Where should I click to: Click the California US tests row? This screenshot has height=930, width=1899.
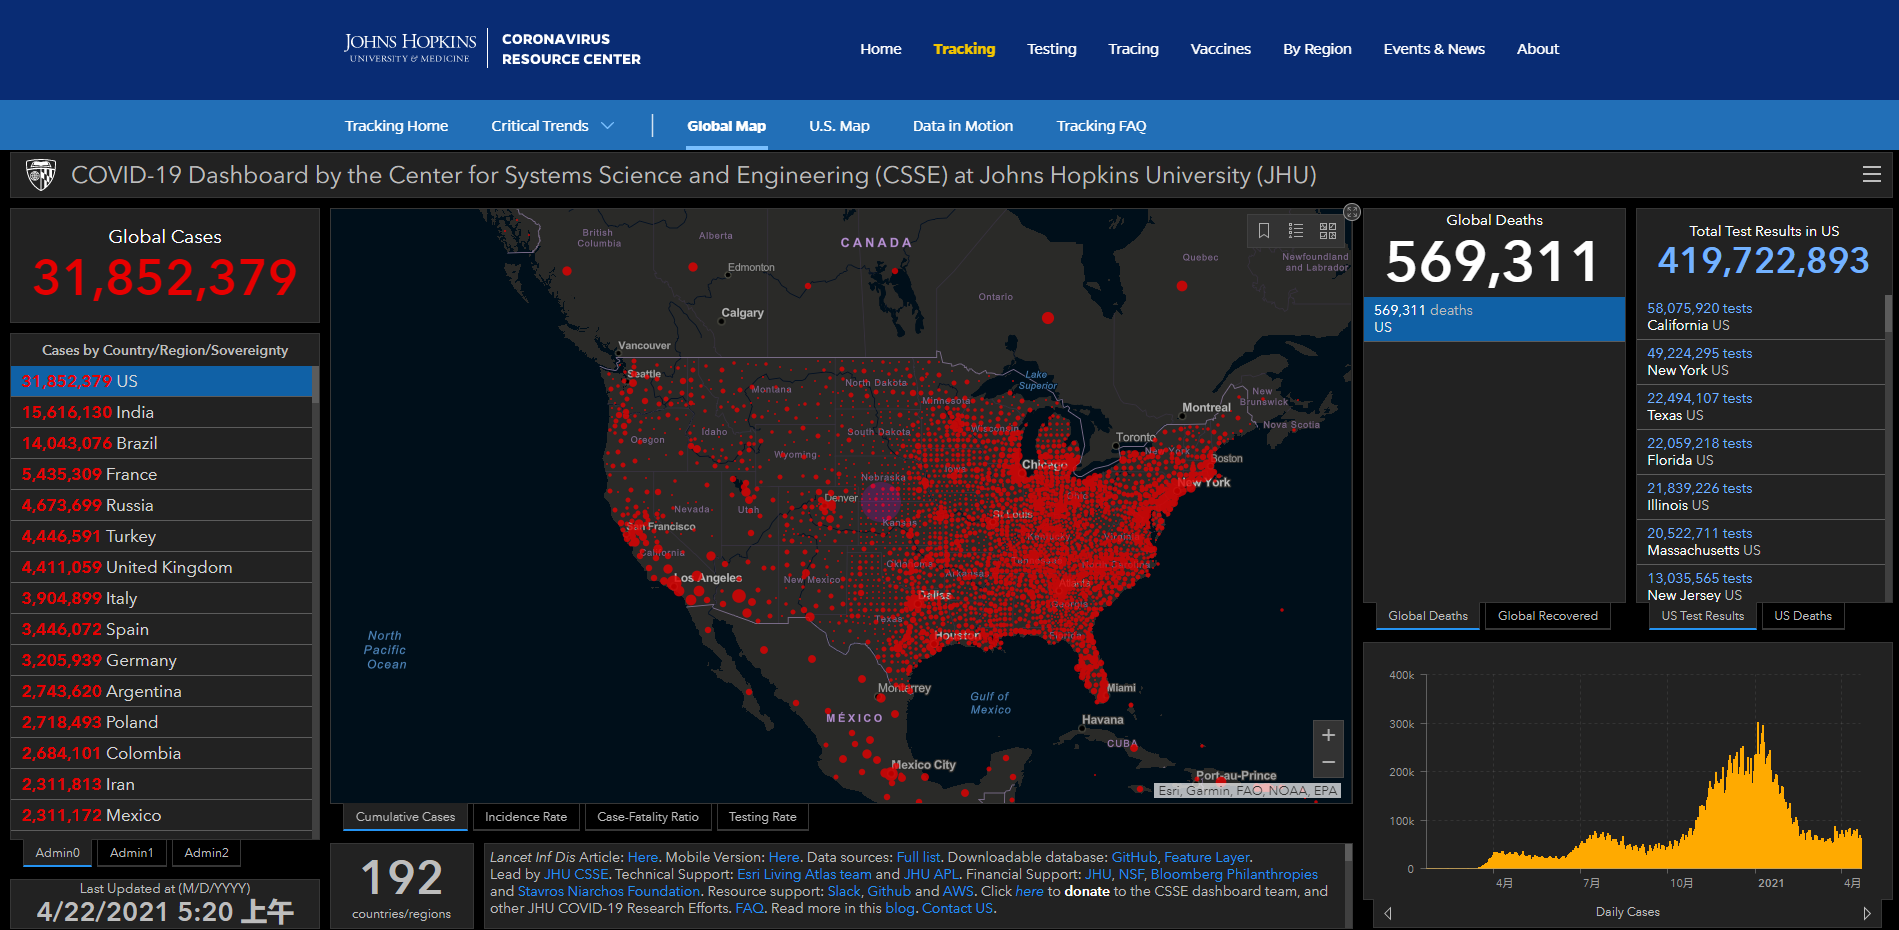1760,317
